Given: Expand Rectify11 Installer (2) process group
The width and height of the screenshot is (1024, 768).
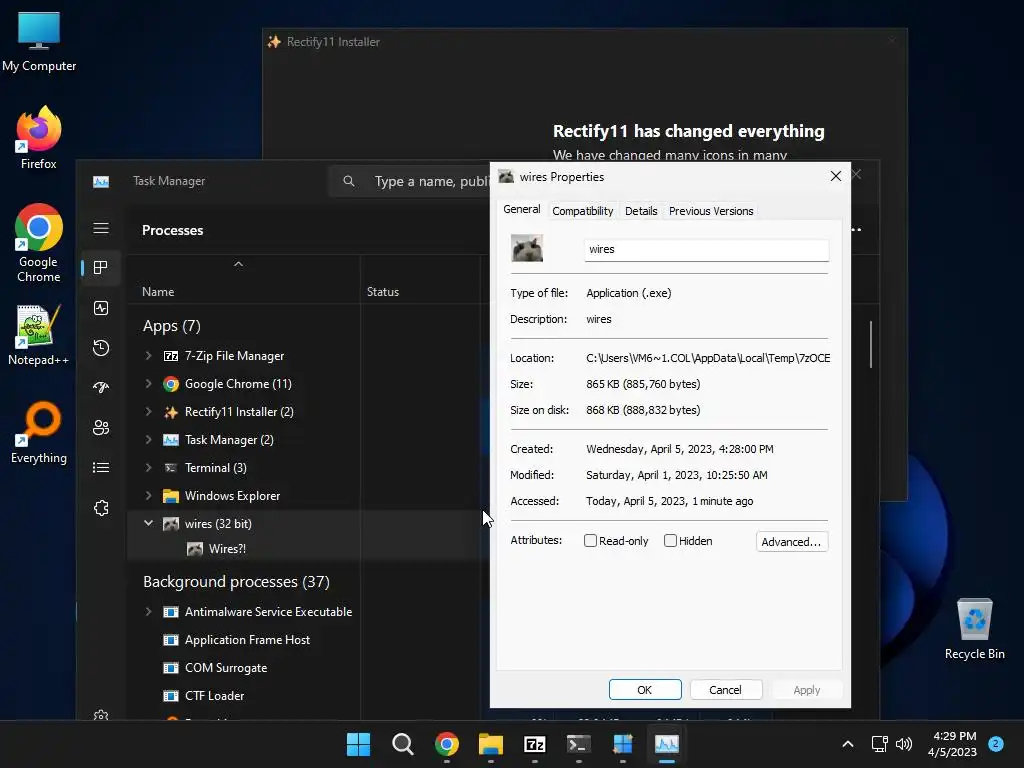Looking at the screenshot, I should [148, 411].
